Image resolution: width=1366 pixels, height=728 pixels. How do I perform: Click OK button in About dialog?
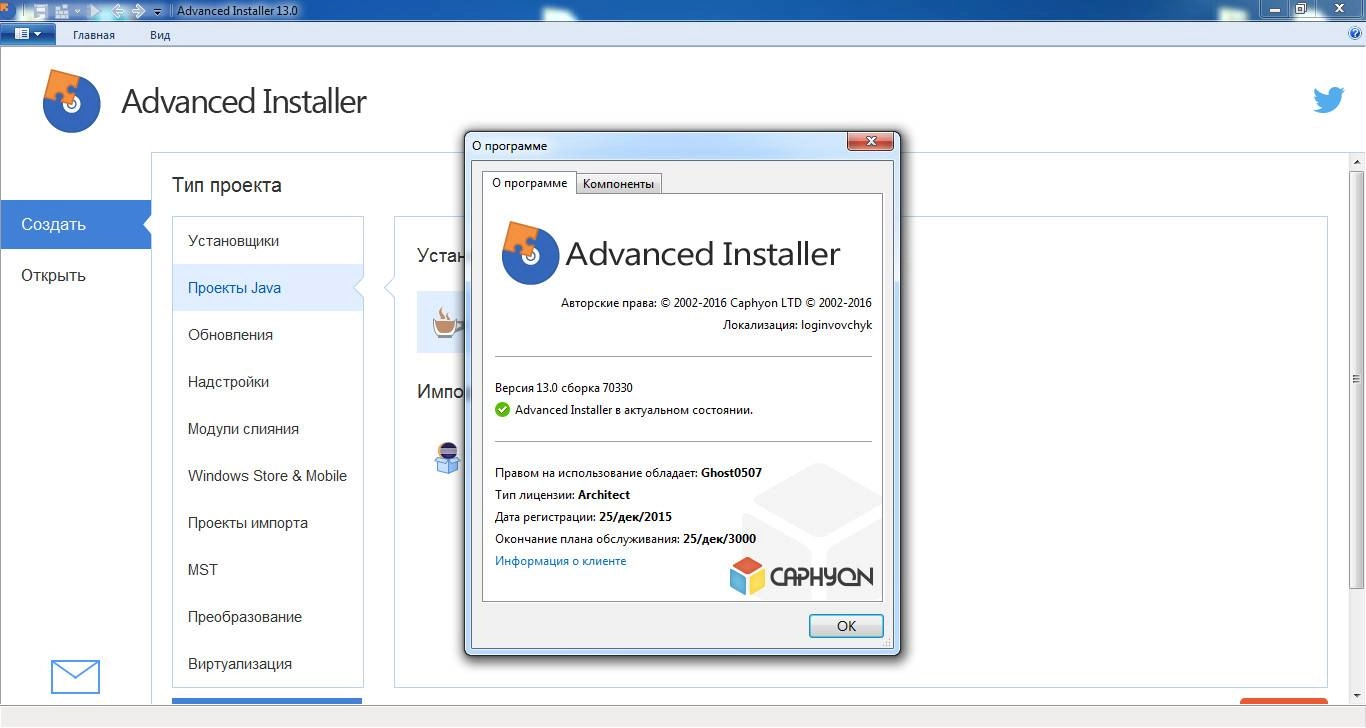click(846, 626)
